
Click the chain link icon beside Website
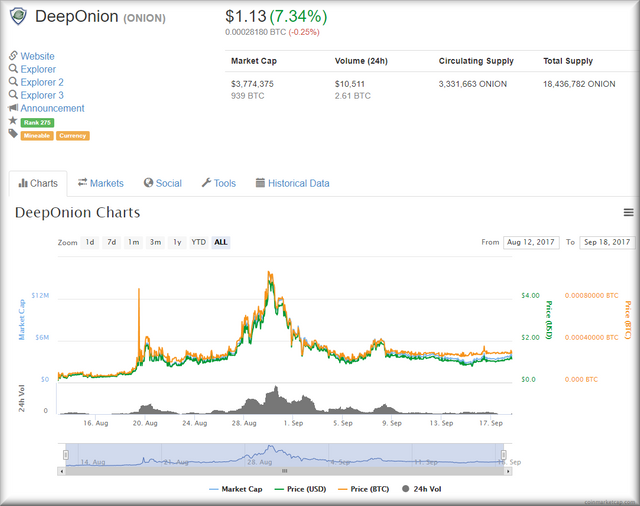[13, 55]
